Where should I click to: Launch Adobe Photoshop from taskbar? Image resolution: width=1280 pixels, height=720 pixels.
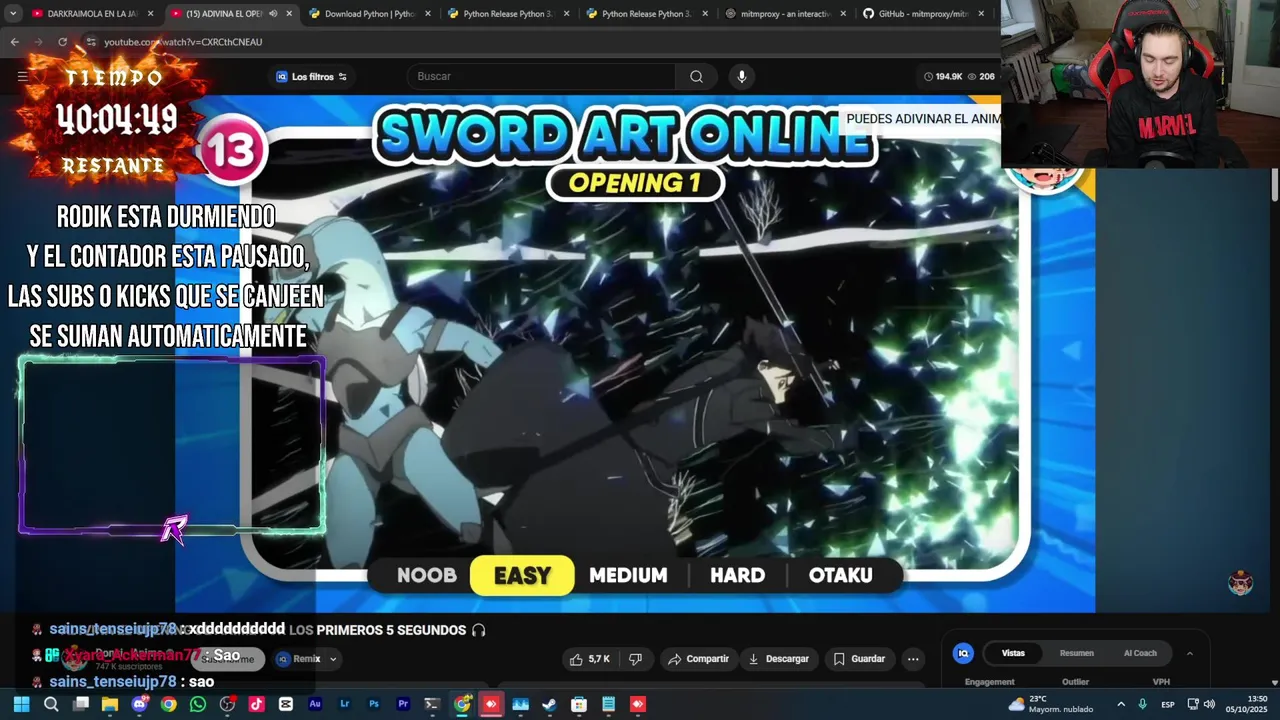374,704
